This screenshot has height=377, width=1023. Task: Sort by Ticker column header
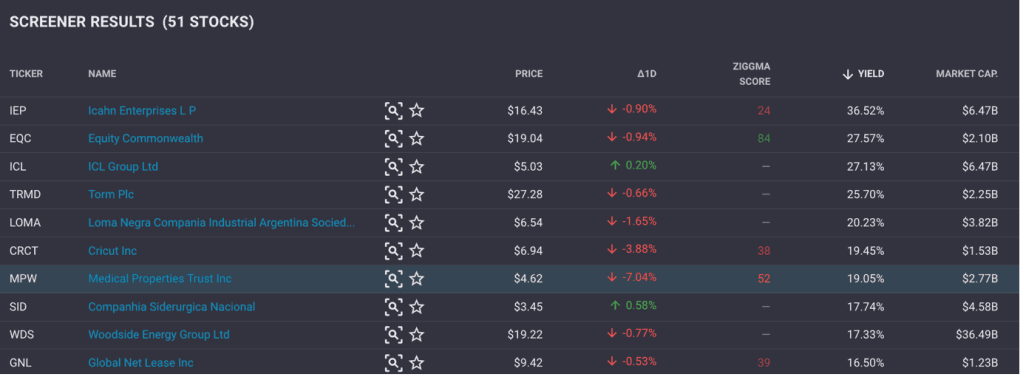tap(26, 74)
